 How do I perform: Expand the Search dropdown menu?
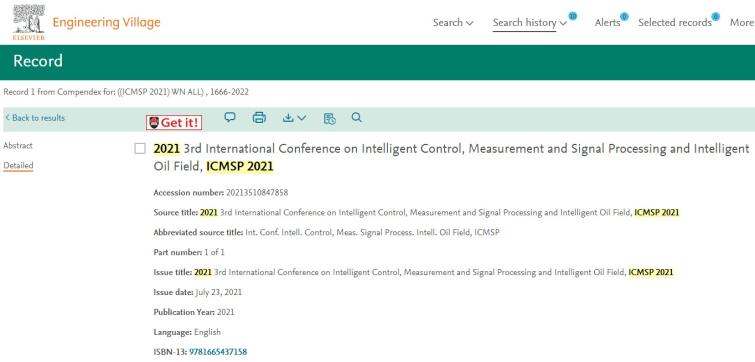point(453,23)
